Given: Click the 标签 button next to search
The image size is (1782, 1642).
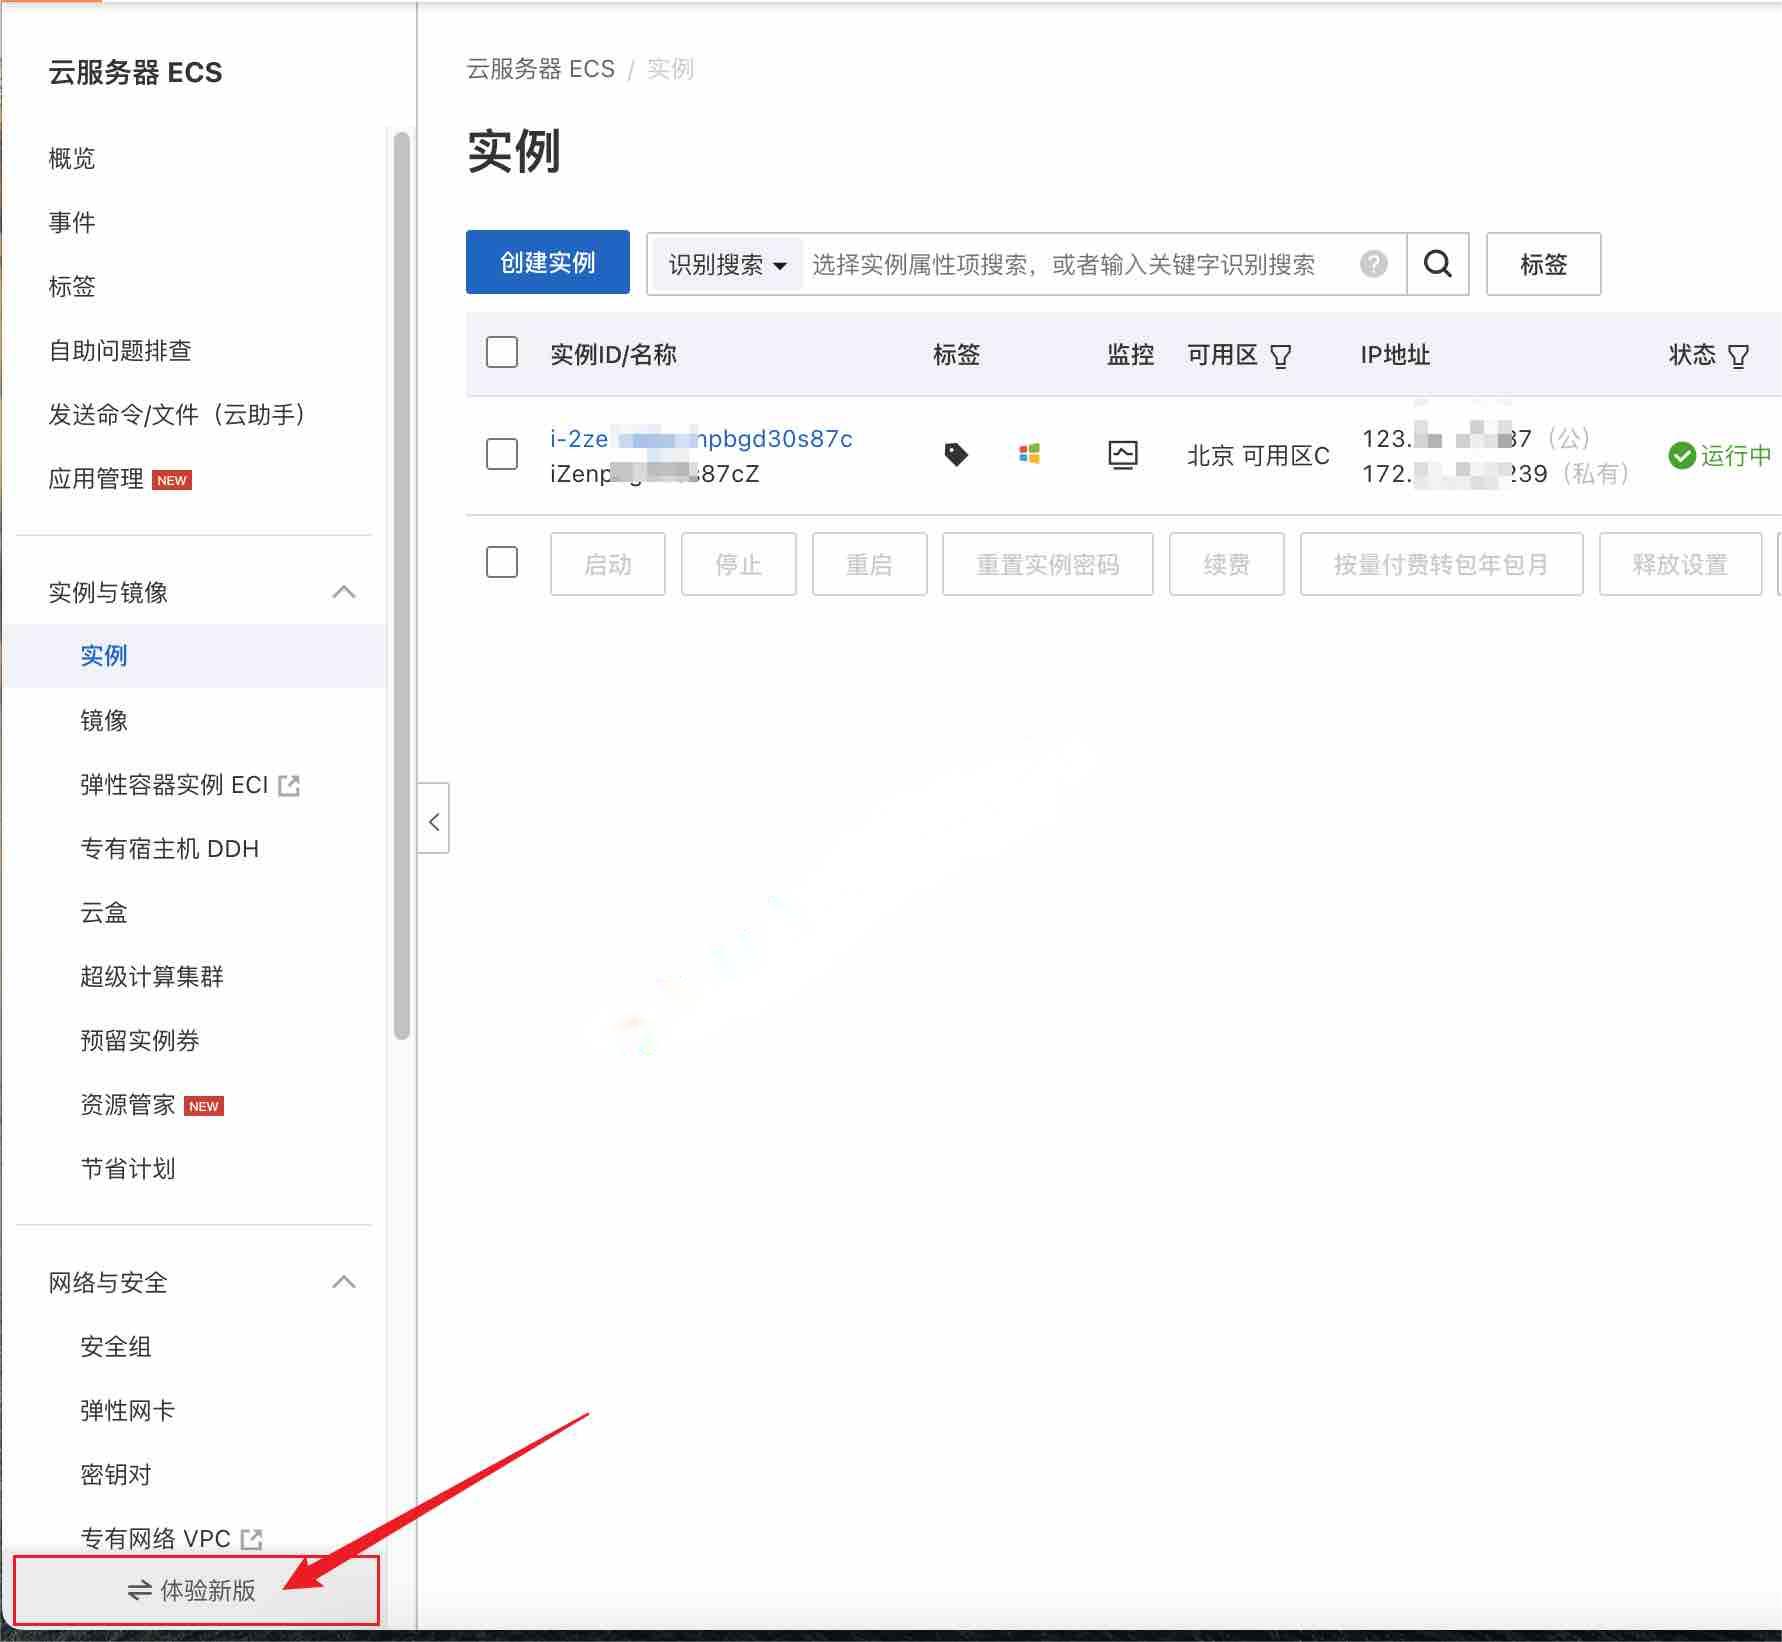Looking at the screenshot, I should pyautogui.click(x=1543, y=264).
